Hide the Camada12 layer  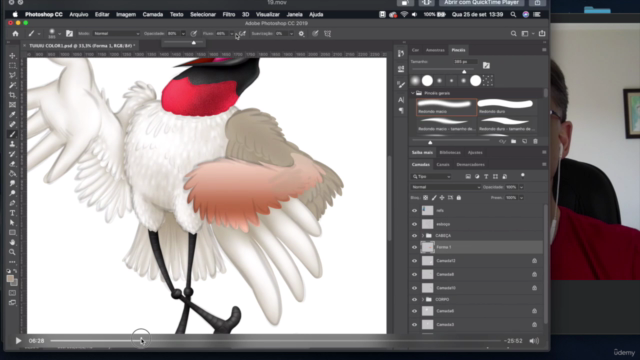click(x=414, y=261)
